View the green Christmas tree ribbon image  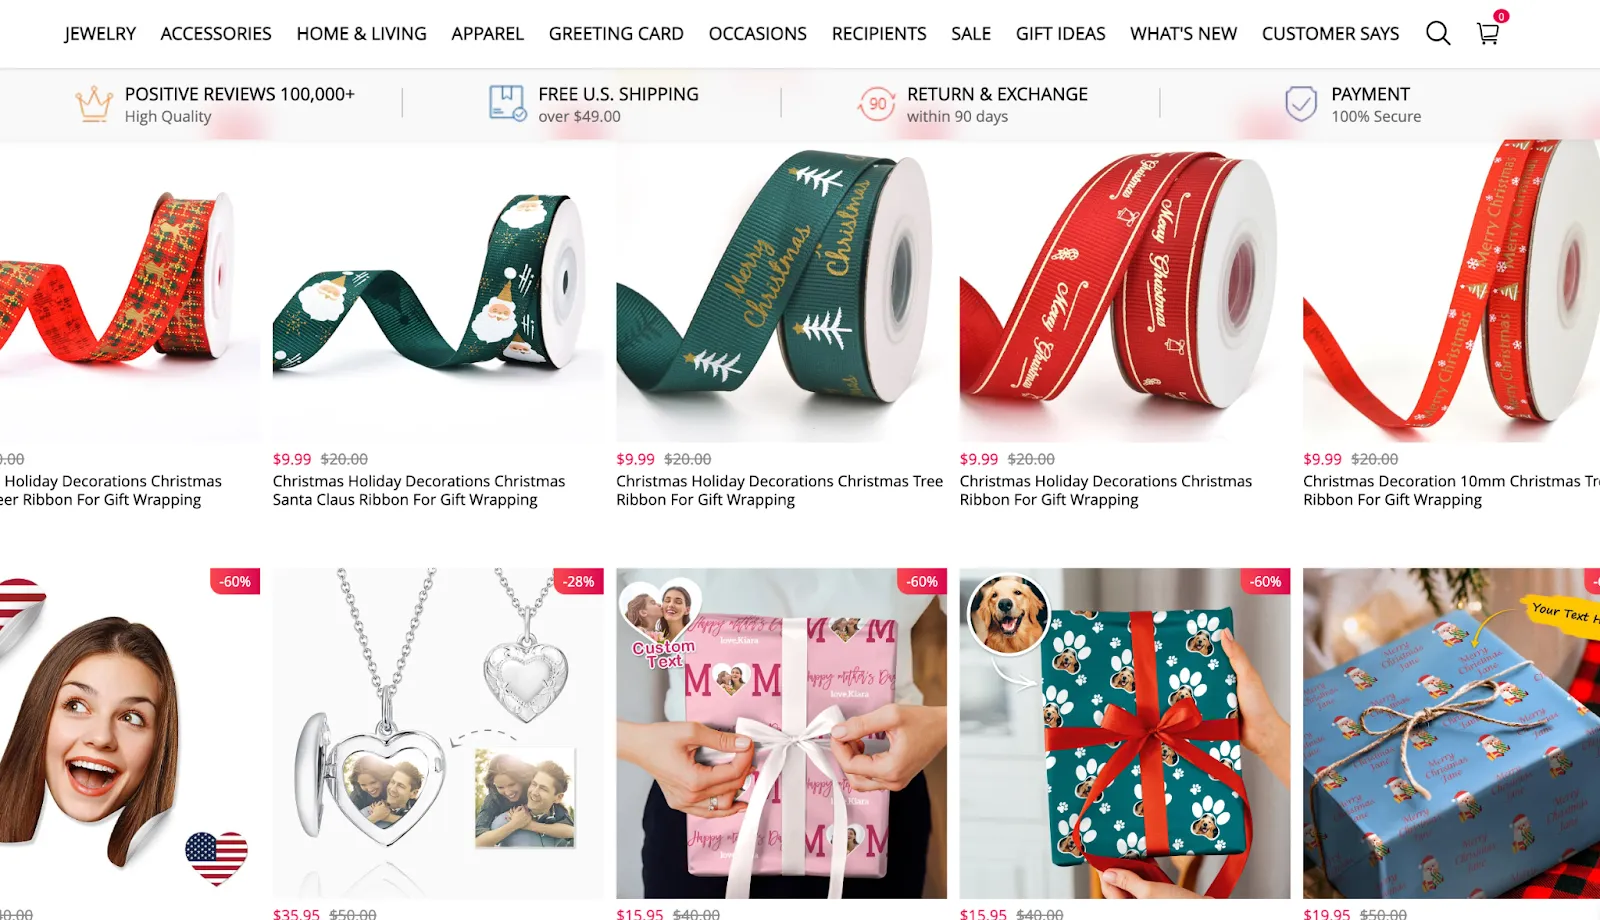781,291
